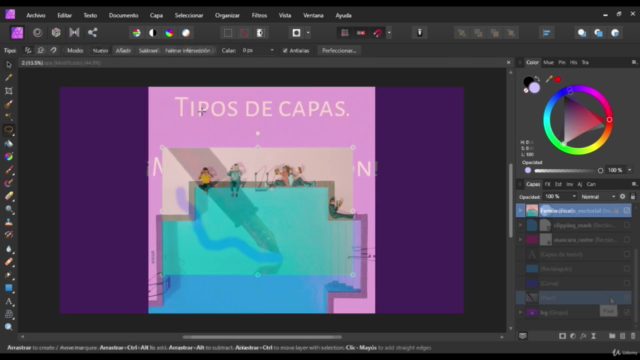Viewport: 640px width, 360px height.
Task: Open the Filtros menu
Action: coord(259,16)
